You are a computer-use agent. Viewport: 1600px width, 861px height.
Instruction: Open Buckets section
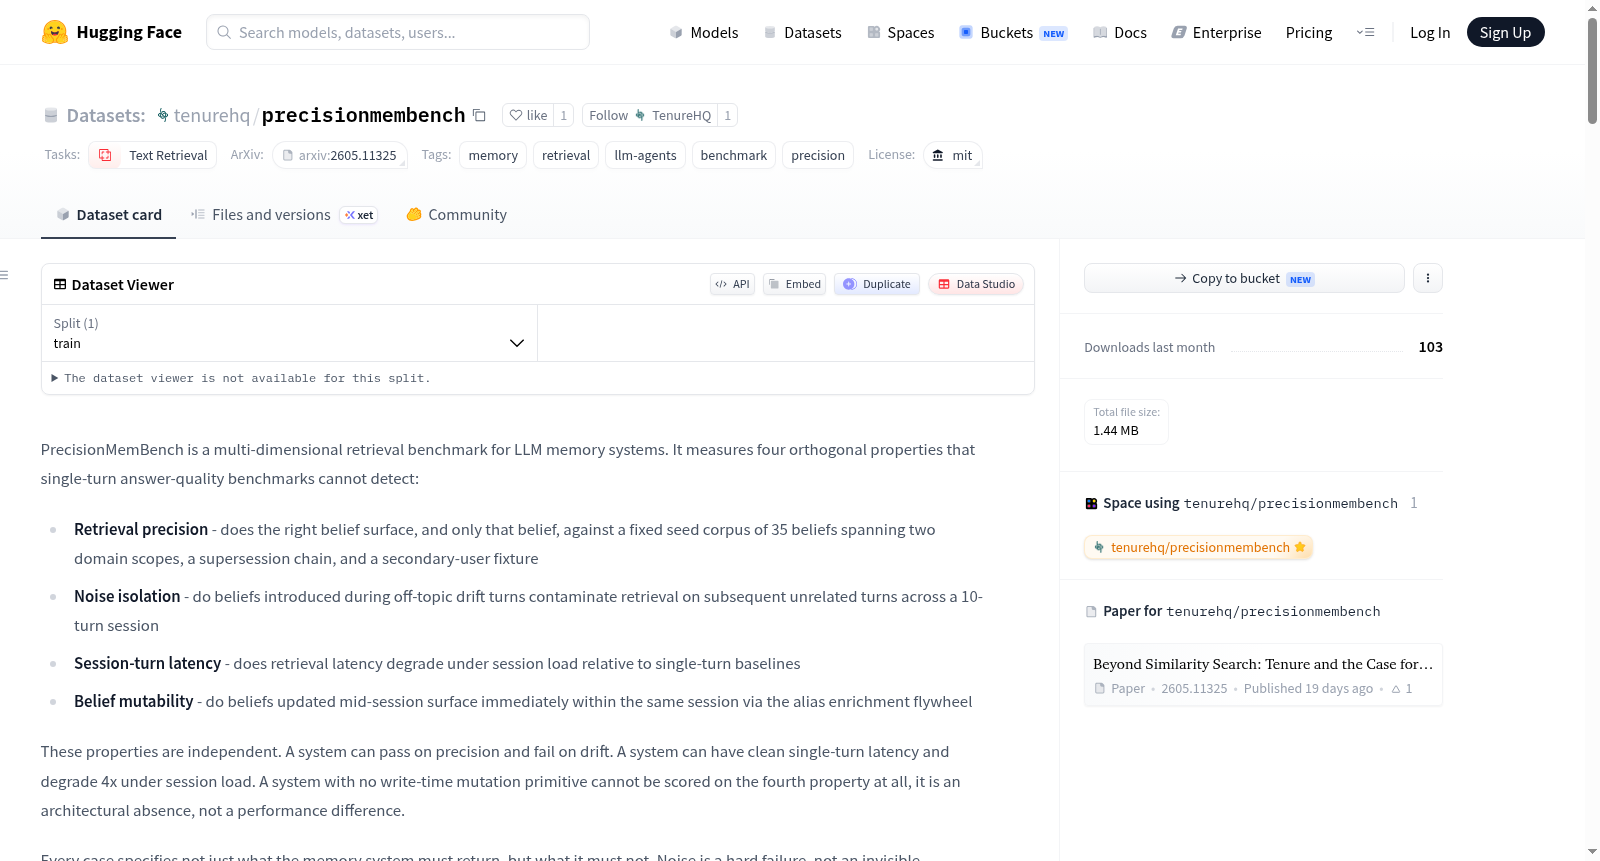[x=1013, y=33]
